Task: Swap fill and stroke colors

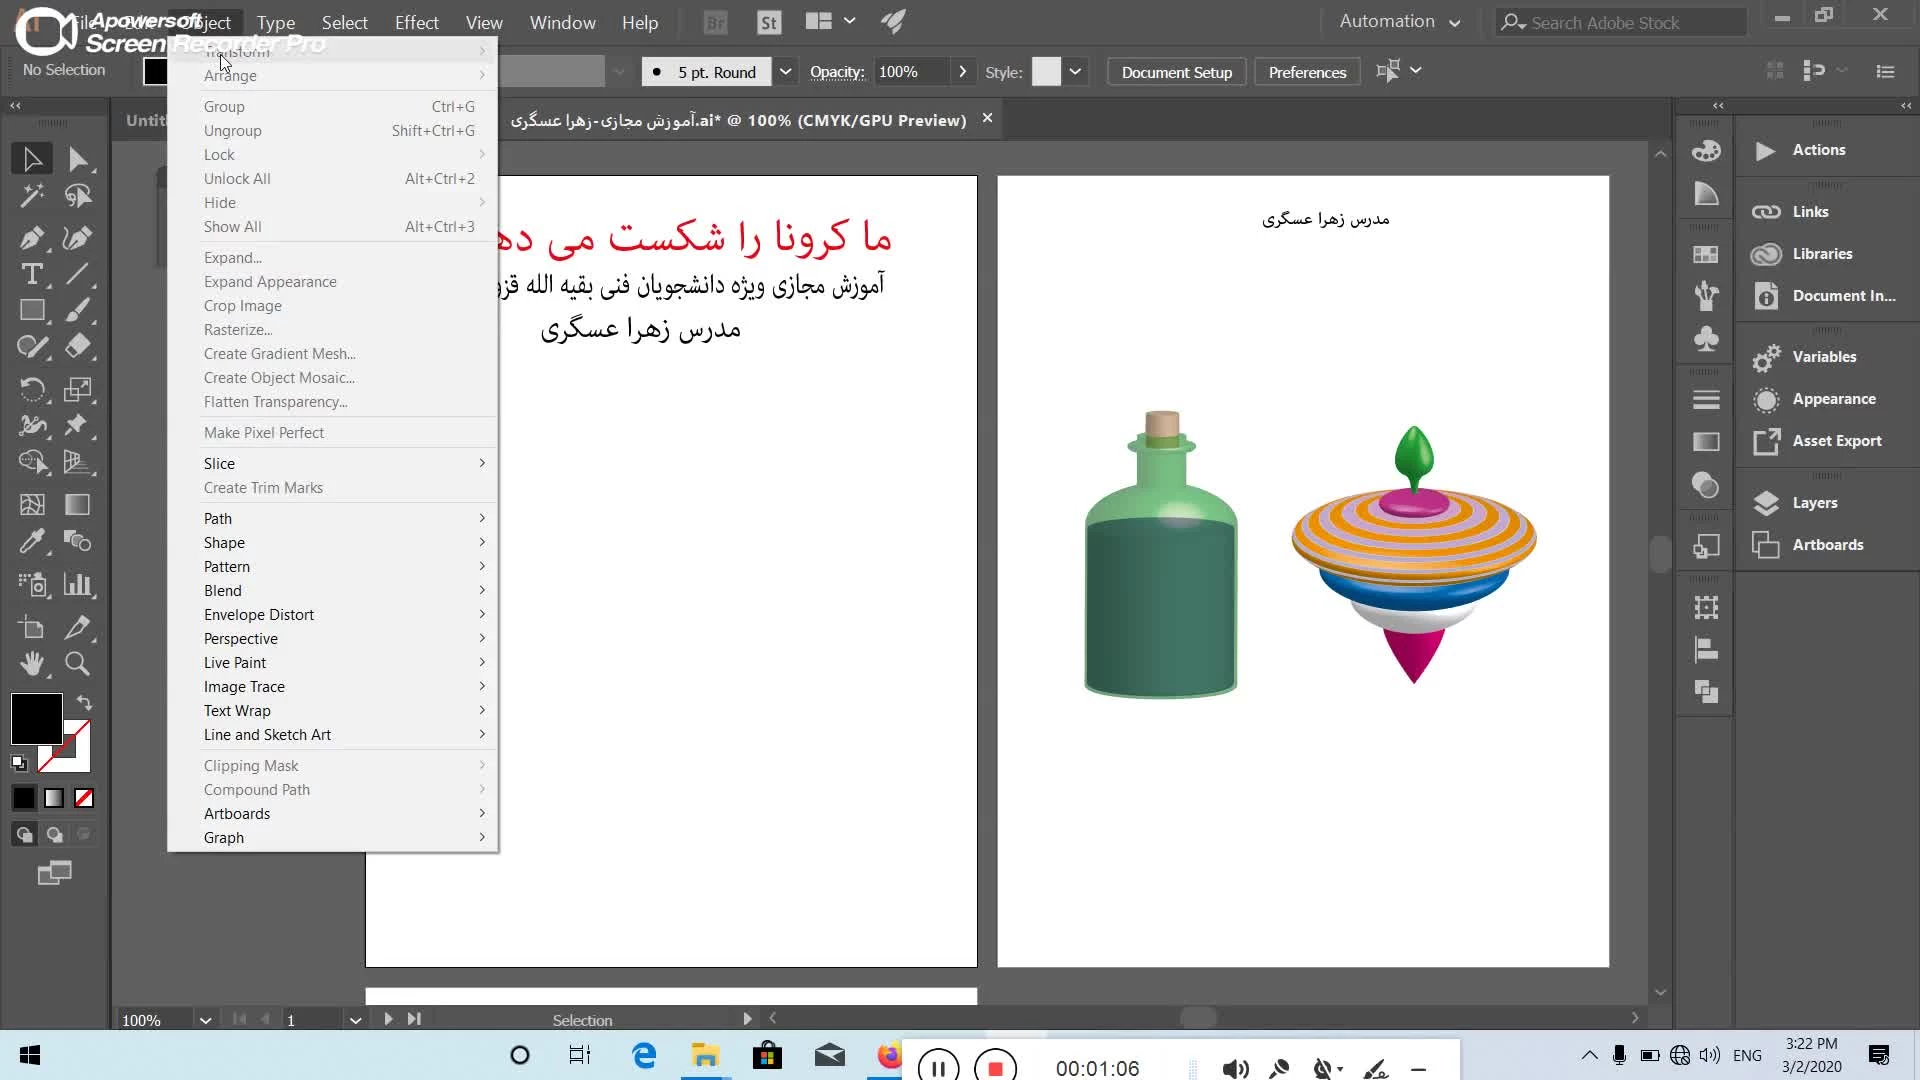Action: click(x=85, y=703)
